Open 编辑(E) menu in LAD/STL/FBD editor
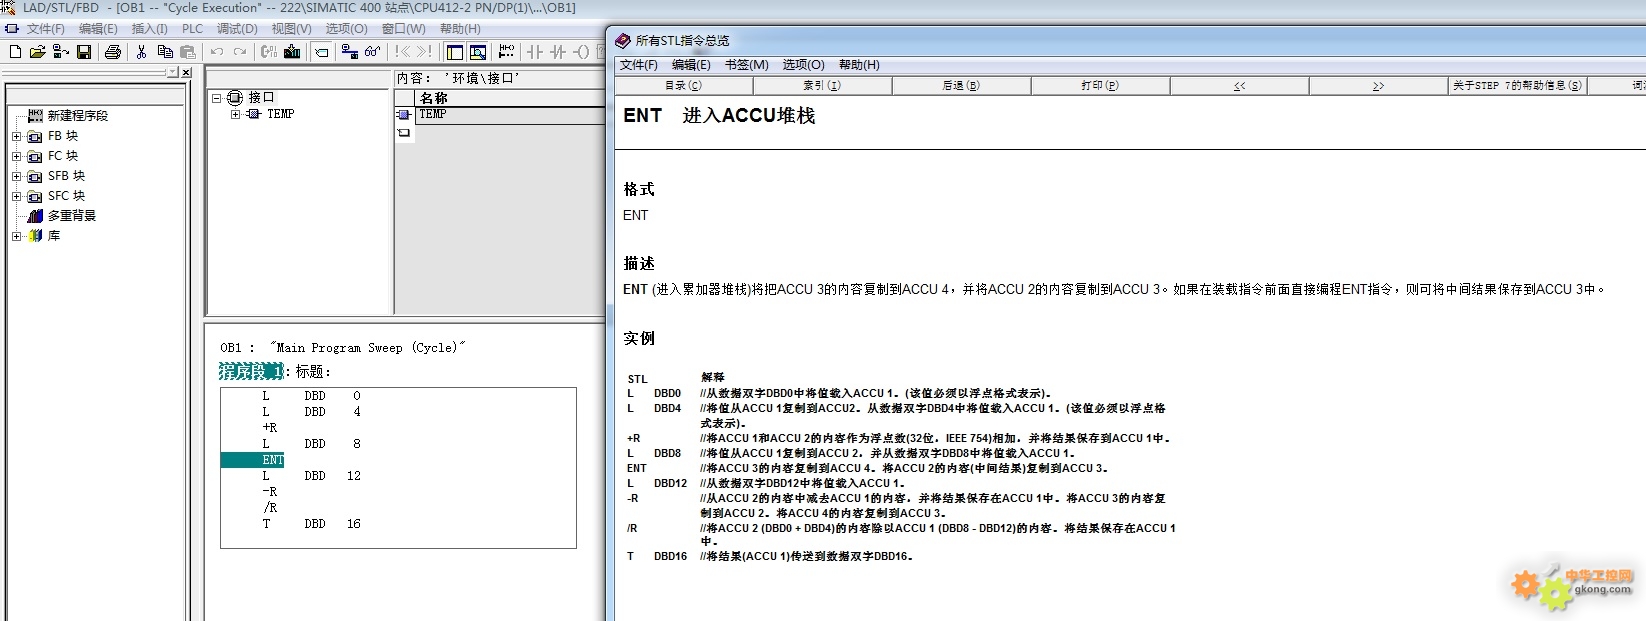This screenshot has height=621, width=1646. (x=98, y=29)
